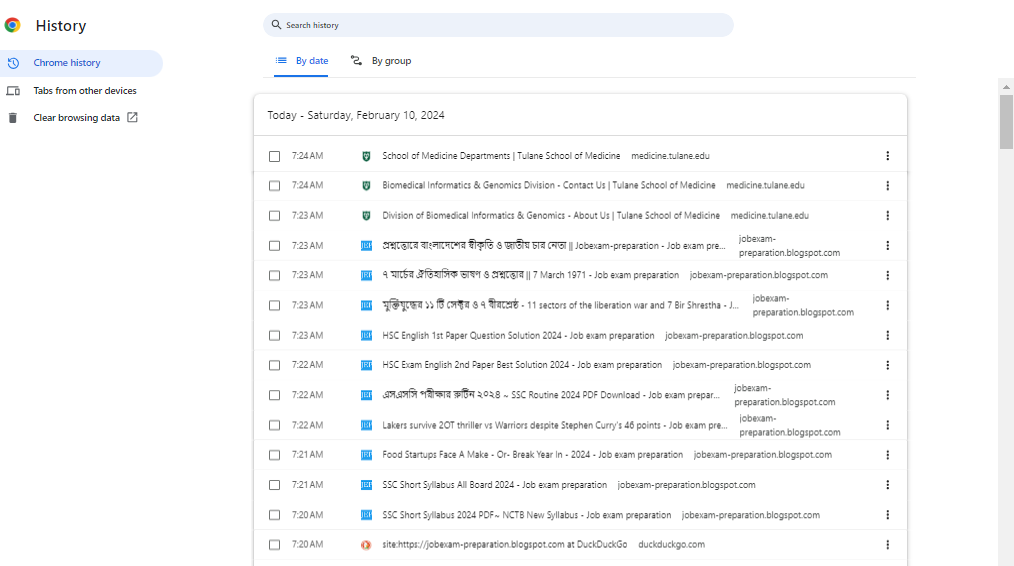Open Division of Biomedical Informatics About Us link

pos(551,215)
